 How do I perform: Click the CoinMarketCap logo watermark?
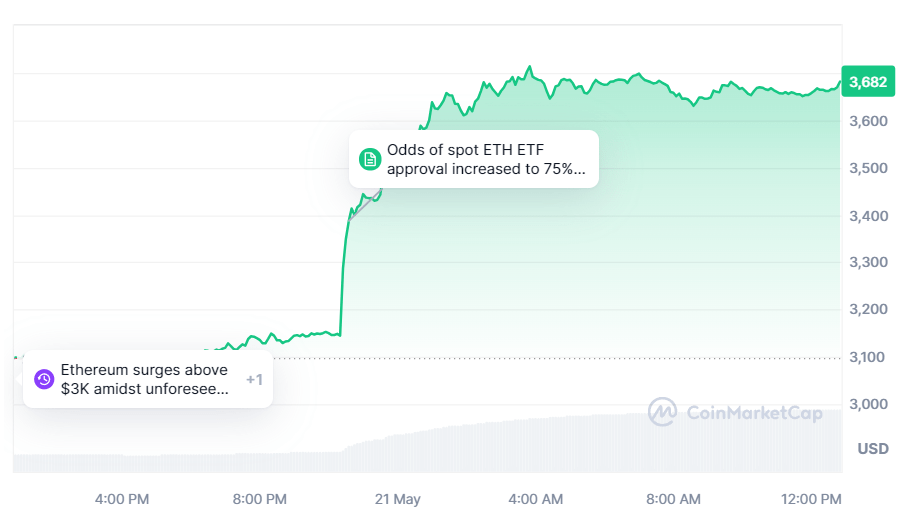coord(662,412)
